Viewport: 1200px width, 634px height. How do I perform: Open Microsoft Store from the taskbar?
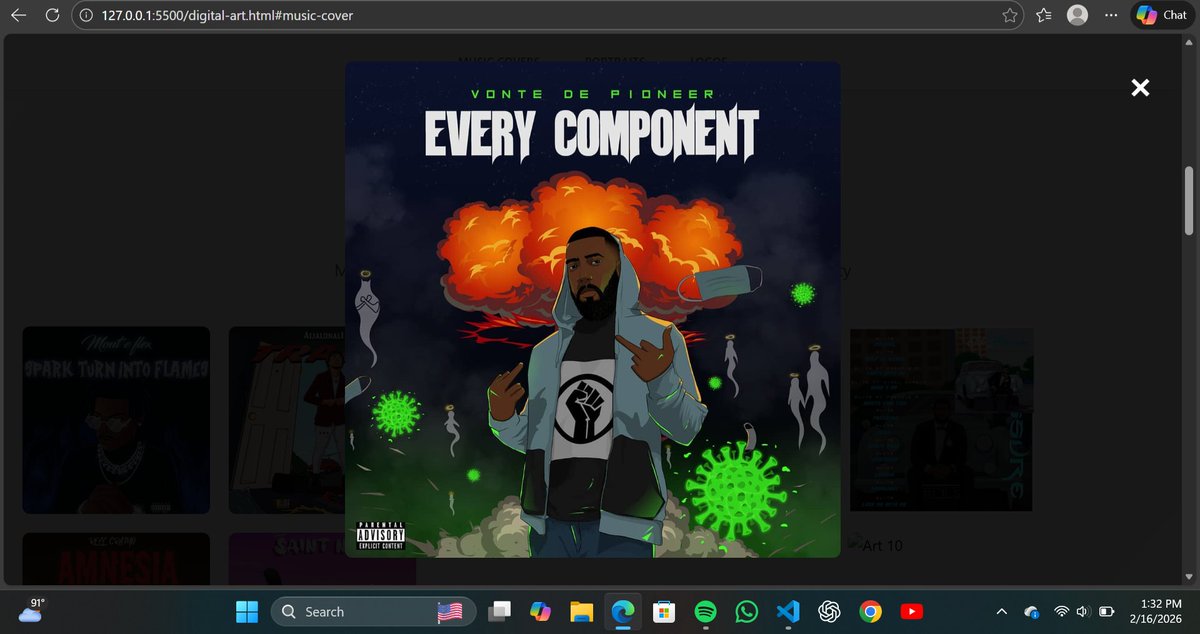(663, 611)
